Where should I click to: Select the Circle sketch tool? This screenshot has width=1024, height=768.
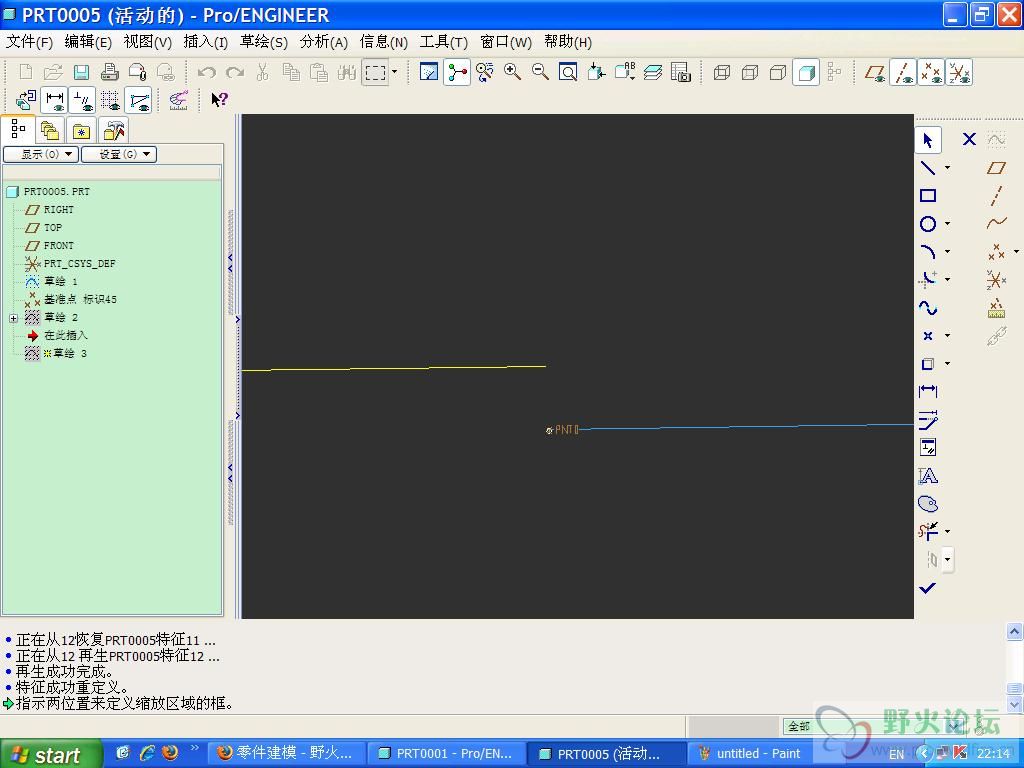pos(927,224)
